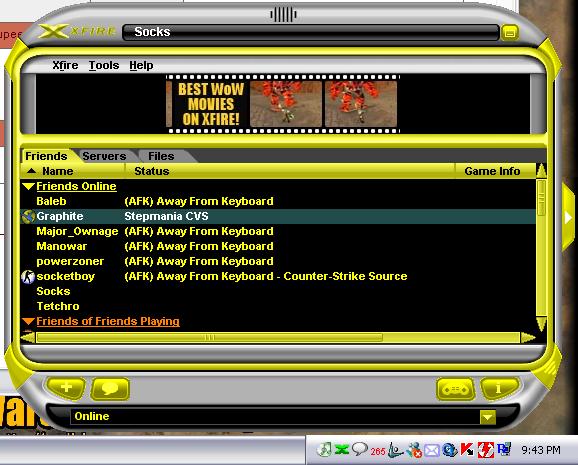Collapse the Friends Online group
This screenshot has width=578, height=465.
[x=28, y=186]
